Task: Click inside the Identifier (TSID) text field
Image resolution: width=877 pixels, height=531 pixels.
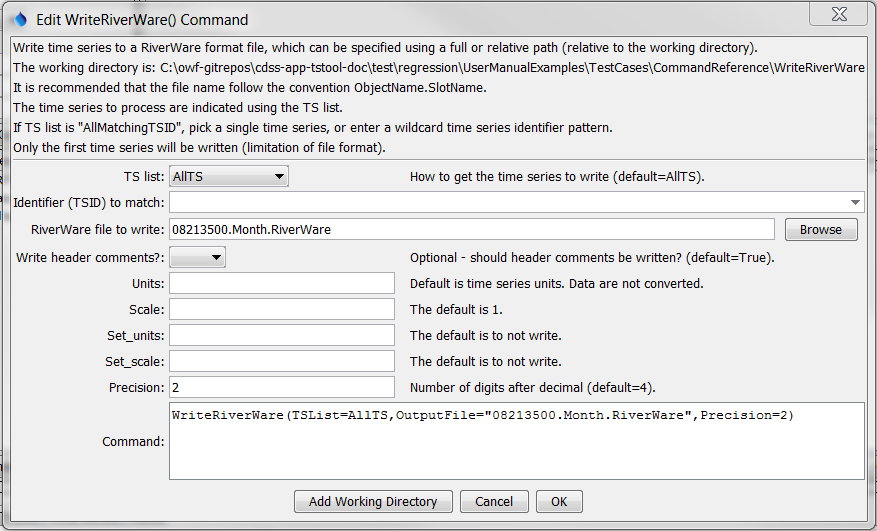Action: click(x=500, y=203)
